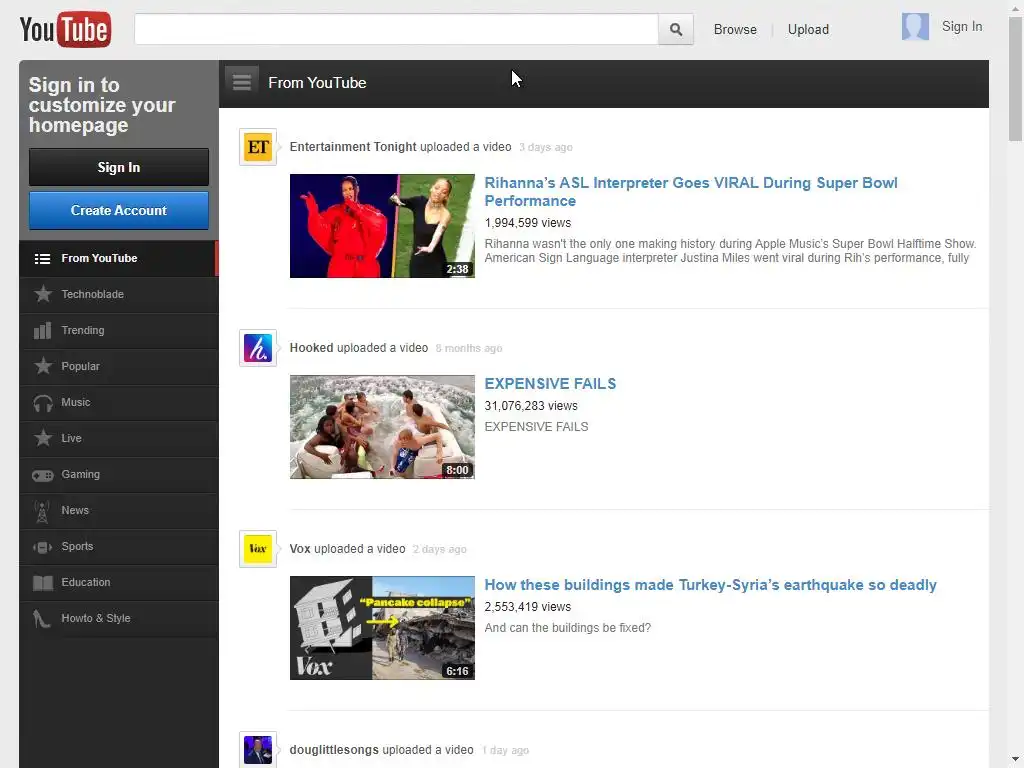Click the Vox yellow channel avatar
The width and height of the screenshot is (1024, 768).
(x=258, y=549)
